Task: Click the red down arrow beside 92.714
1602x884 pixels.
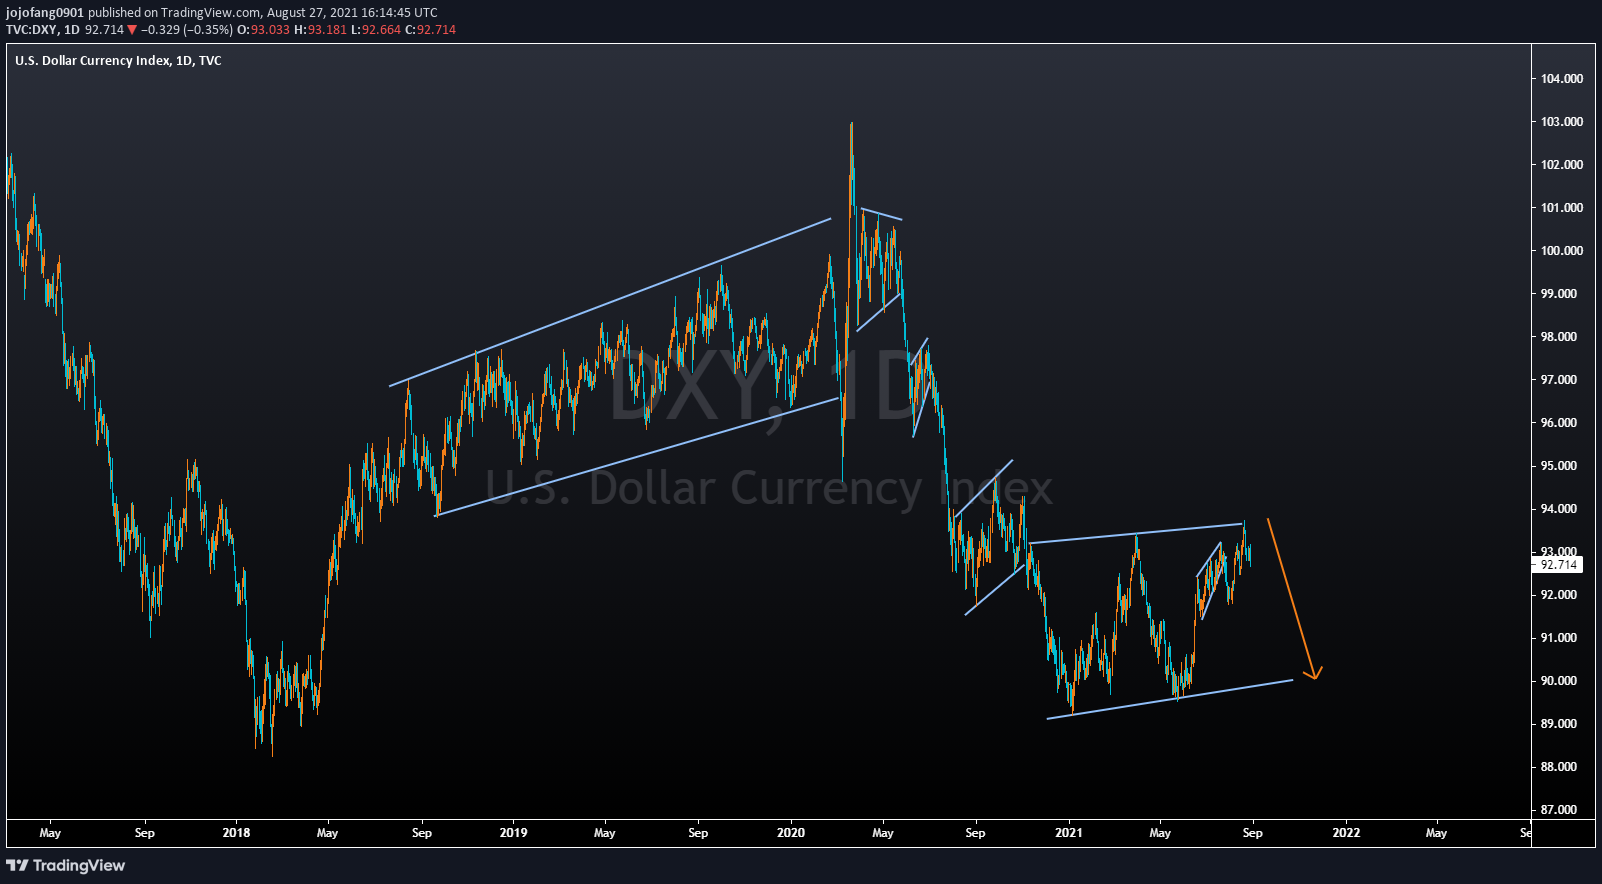Action: pos(132,30)
